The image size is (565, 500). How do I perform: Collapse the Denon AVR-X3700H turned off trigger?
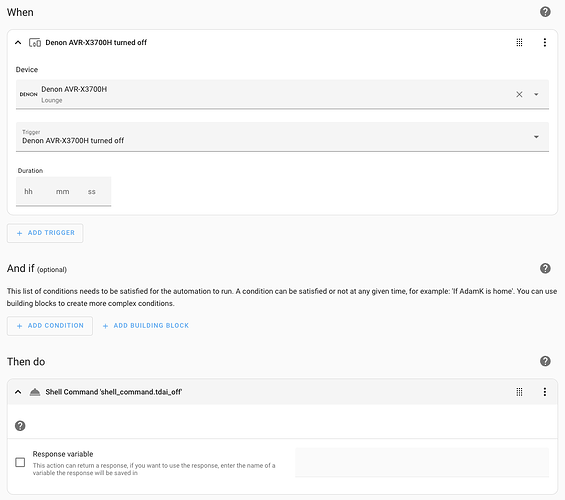click(x=18, y=43)
